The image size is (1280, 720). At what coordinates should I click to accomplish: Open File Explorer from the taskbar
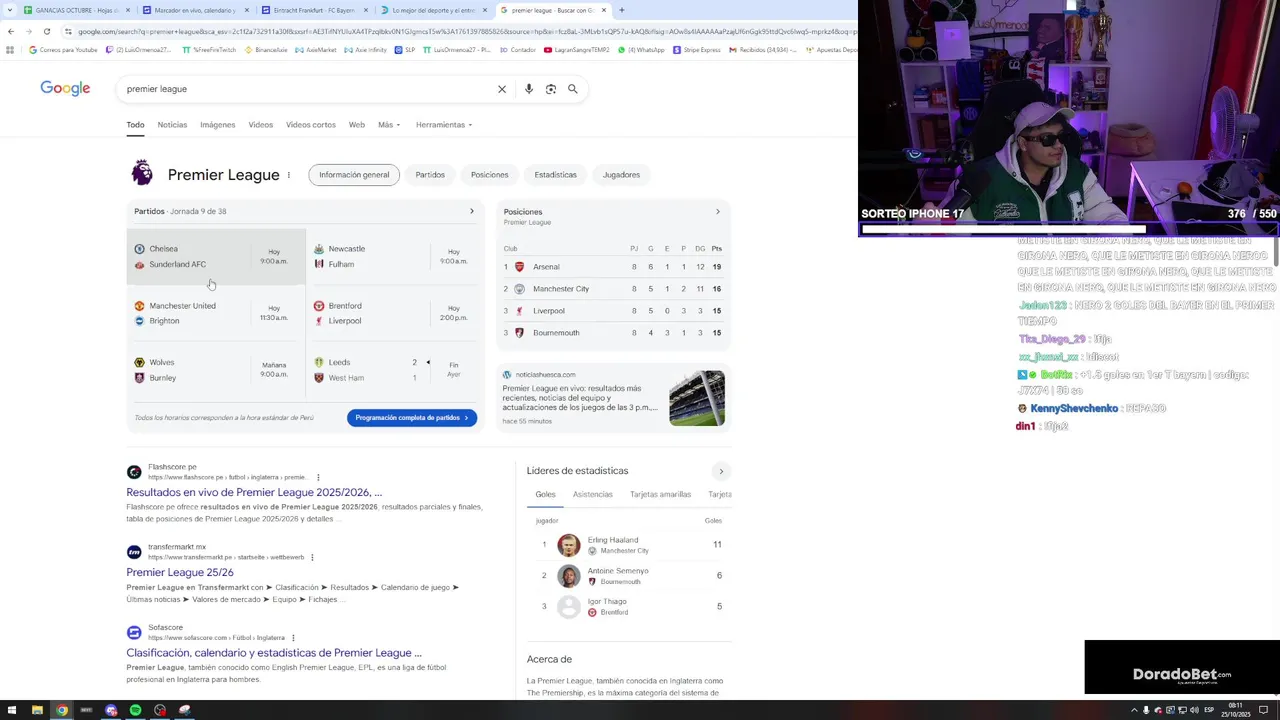click(x=37, y=710)
